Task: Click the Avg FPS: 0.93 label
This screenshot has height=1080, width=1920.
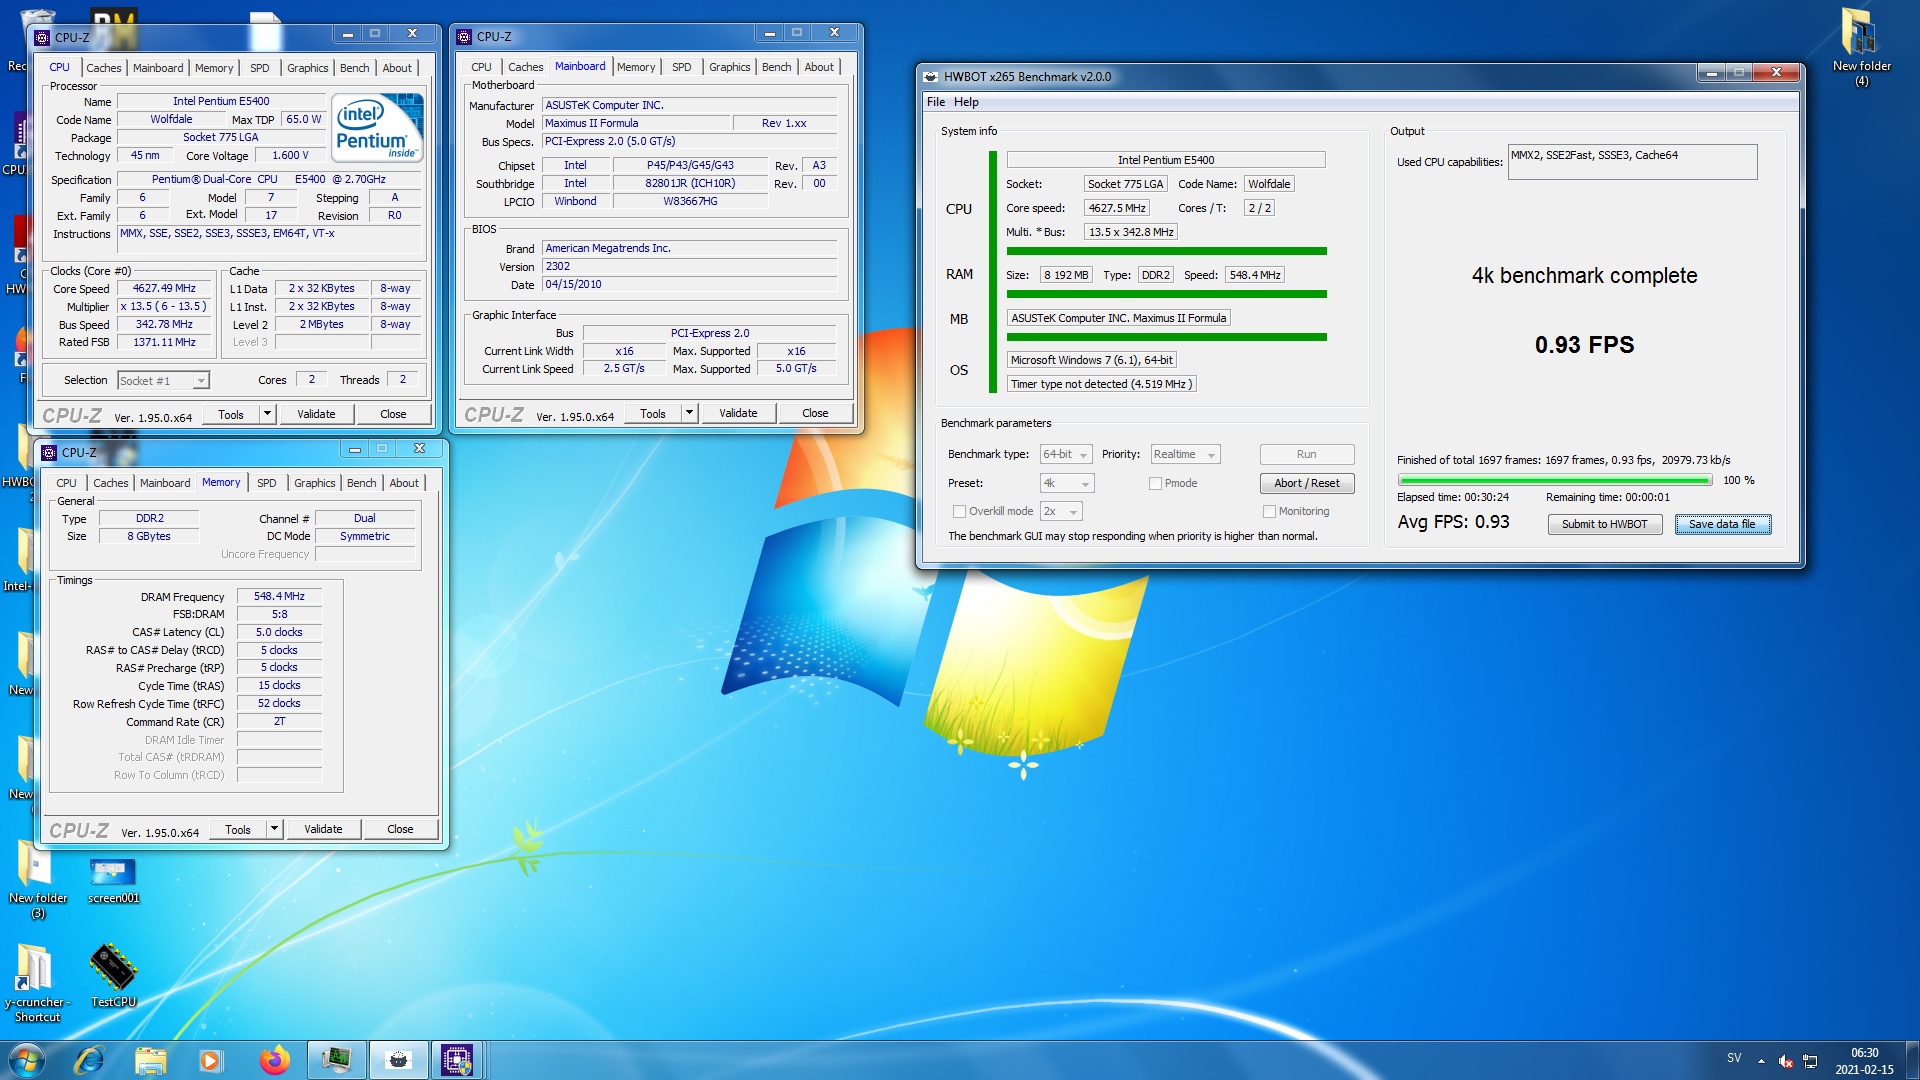Action: (x=1453, y=522)
